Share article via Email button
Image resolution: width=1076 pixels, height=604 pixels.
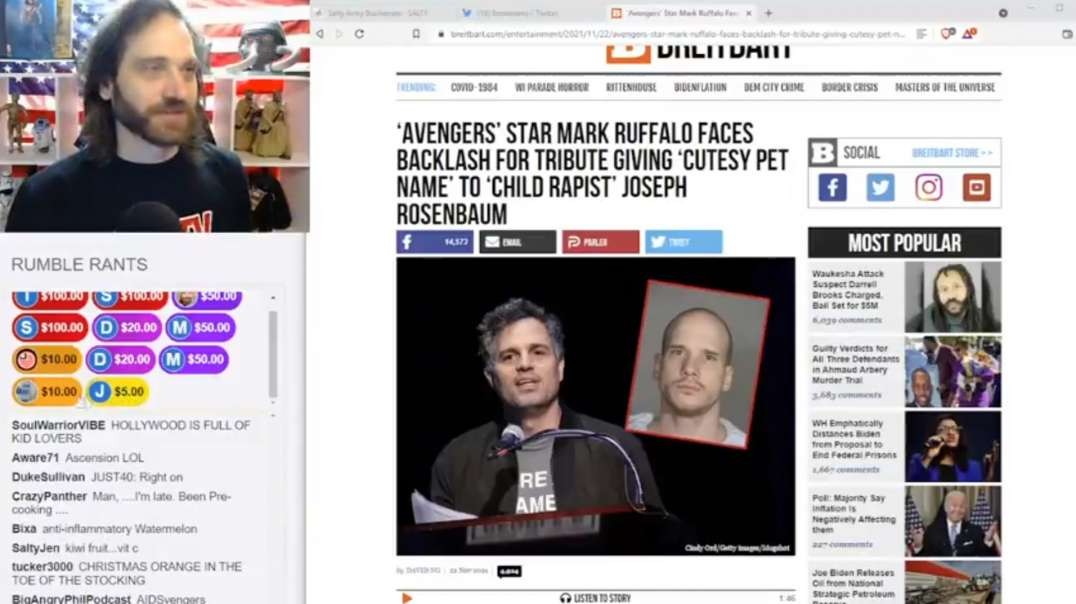(x=517, y=242)
